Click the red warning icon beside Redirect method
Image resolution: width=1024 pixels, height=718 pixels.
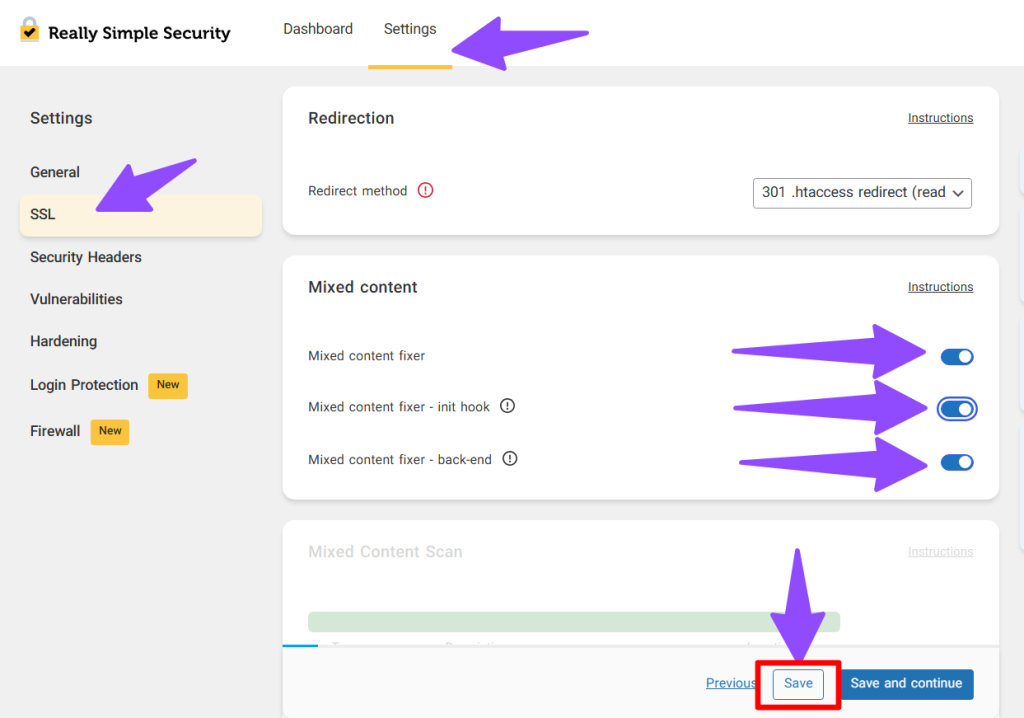coord(425,190)
